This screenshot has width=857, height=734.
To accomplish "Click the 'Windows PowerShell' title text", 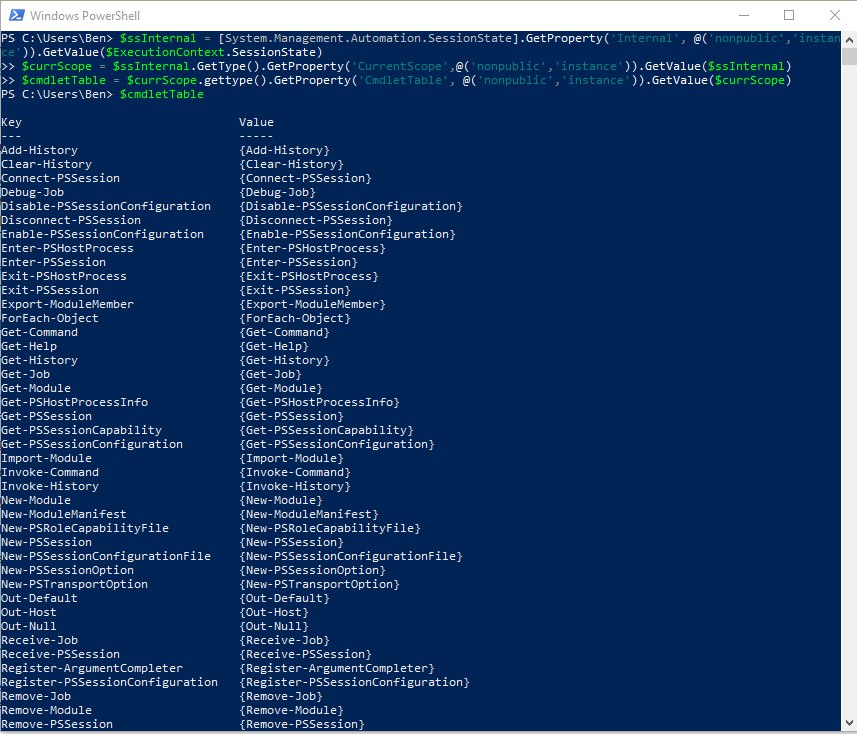I will 85,16.
